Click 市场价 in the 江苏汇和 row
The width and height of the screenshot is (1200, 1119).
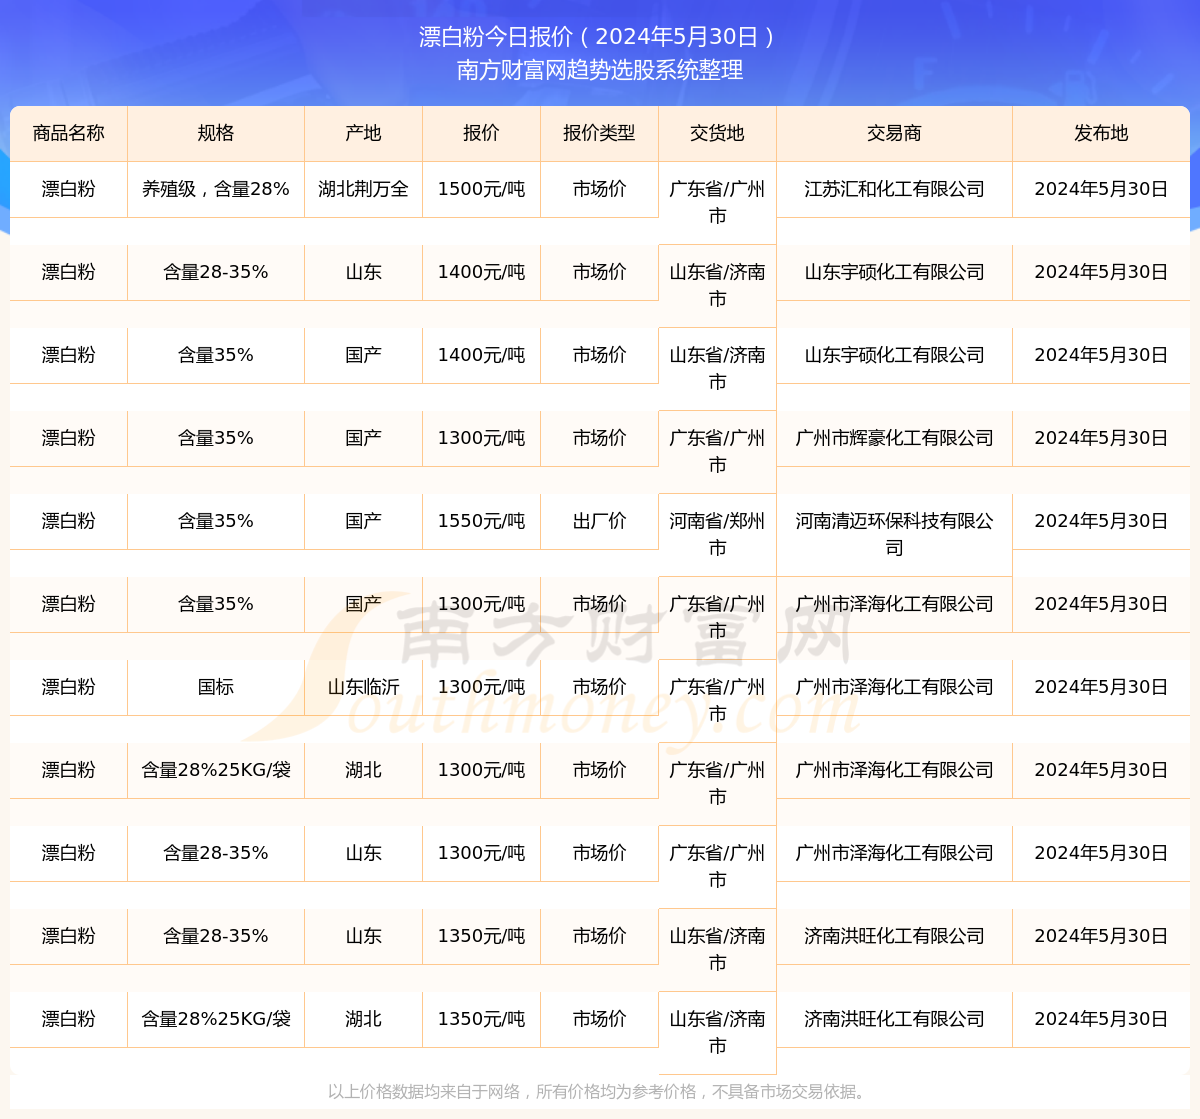tap(599, 189)
